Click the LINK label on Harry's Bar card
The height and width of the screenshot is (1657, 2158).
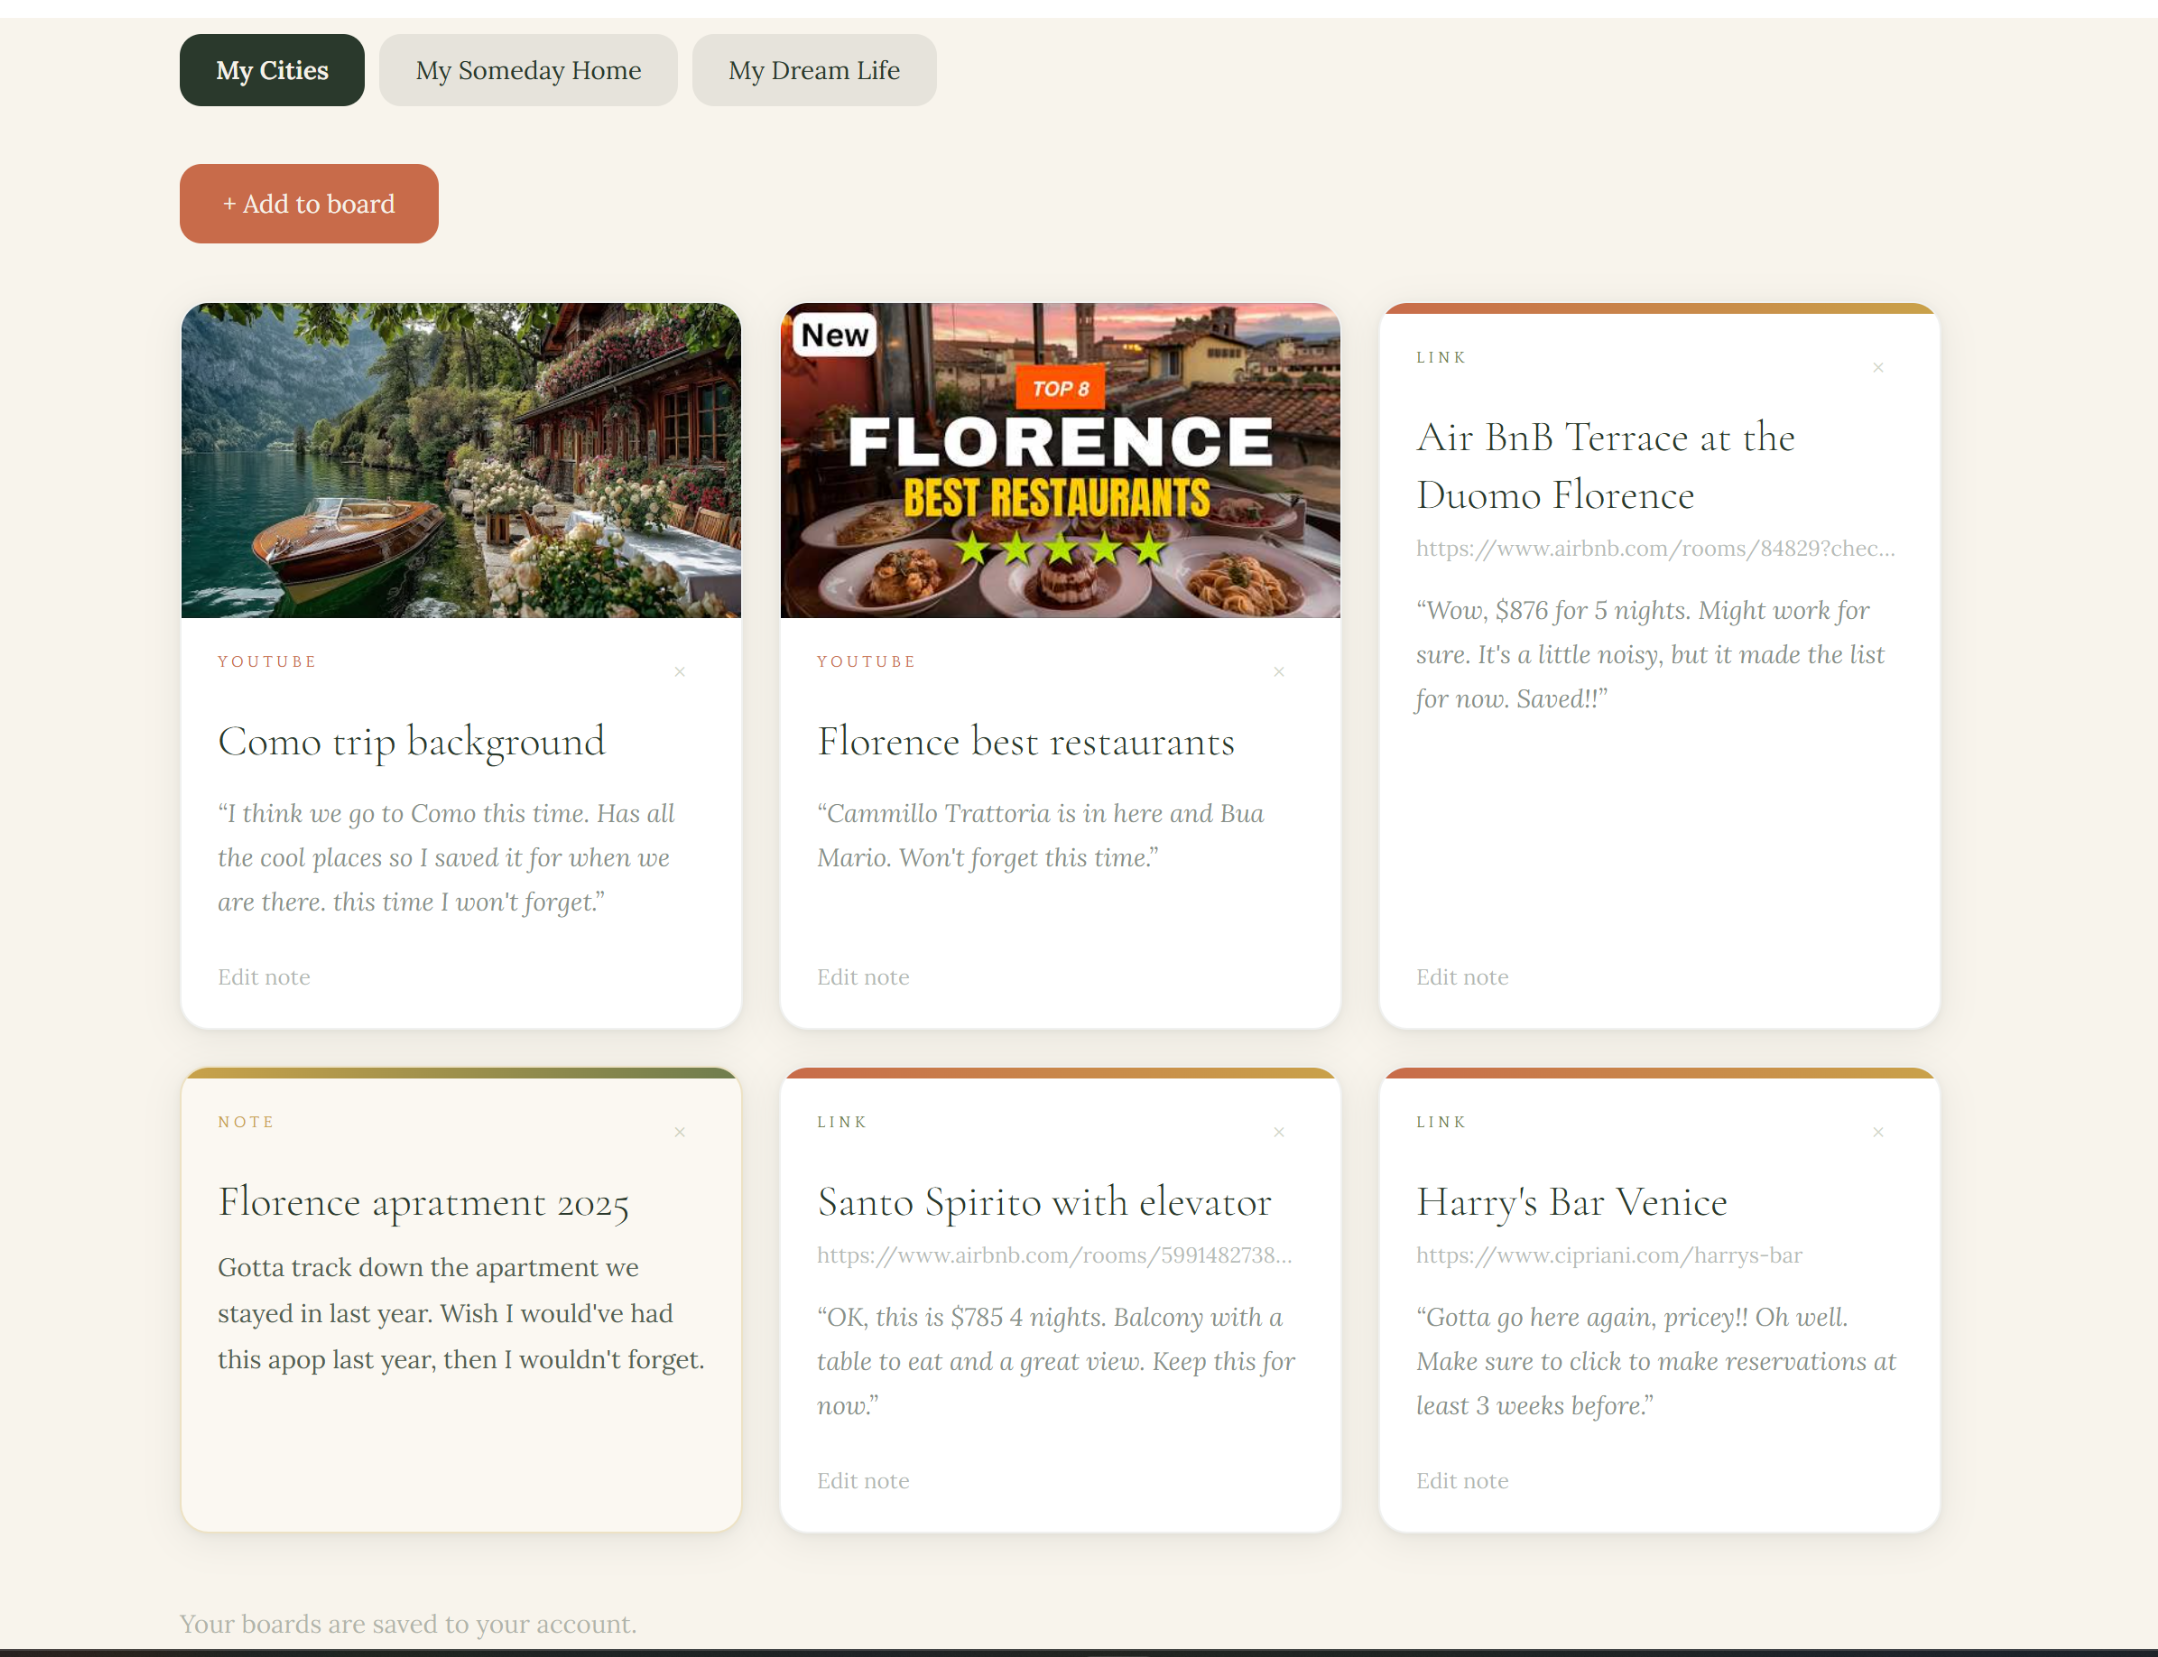tap(1441, 1122)
